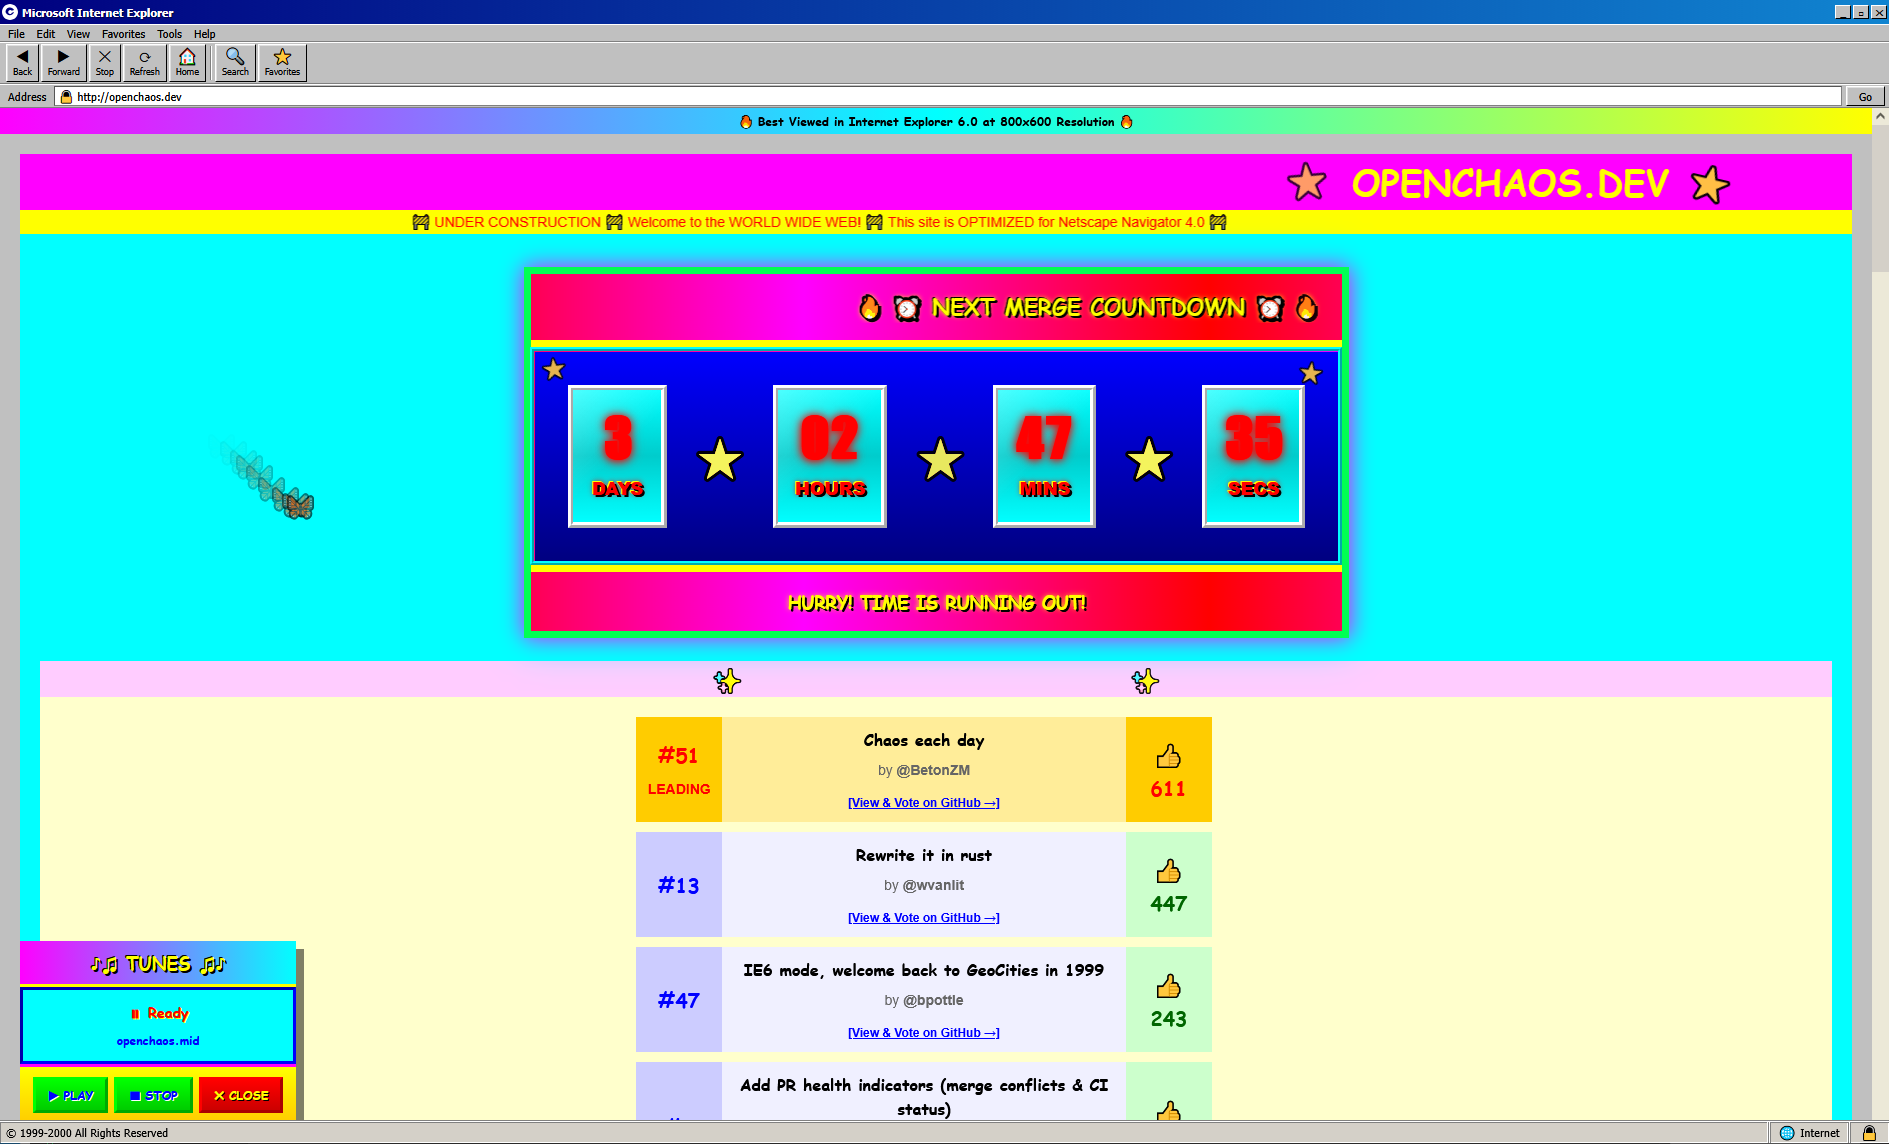Viewport: 1889px width, 1144px height.
Task: Close the TUNES player widget
Action: (241, 1095)
